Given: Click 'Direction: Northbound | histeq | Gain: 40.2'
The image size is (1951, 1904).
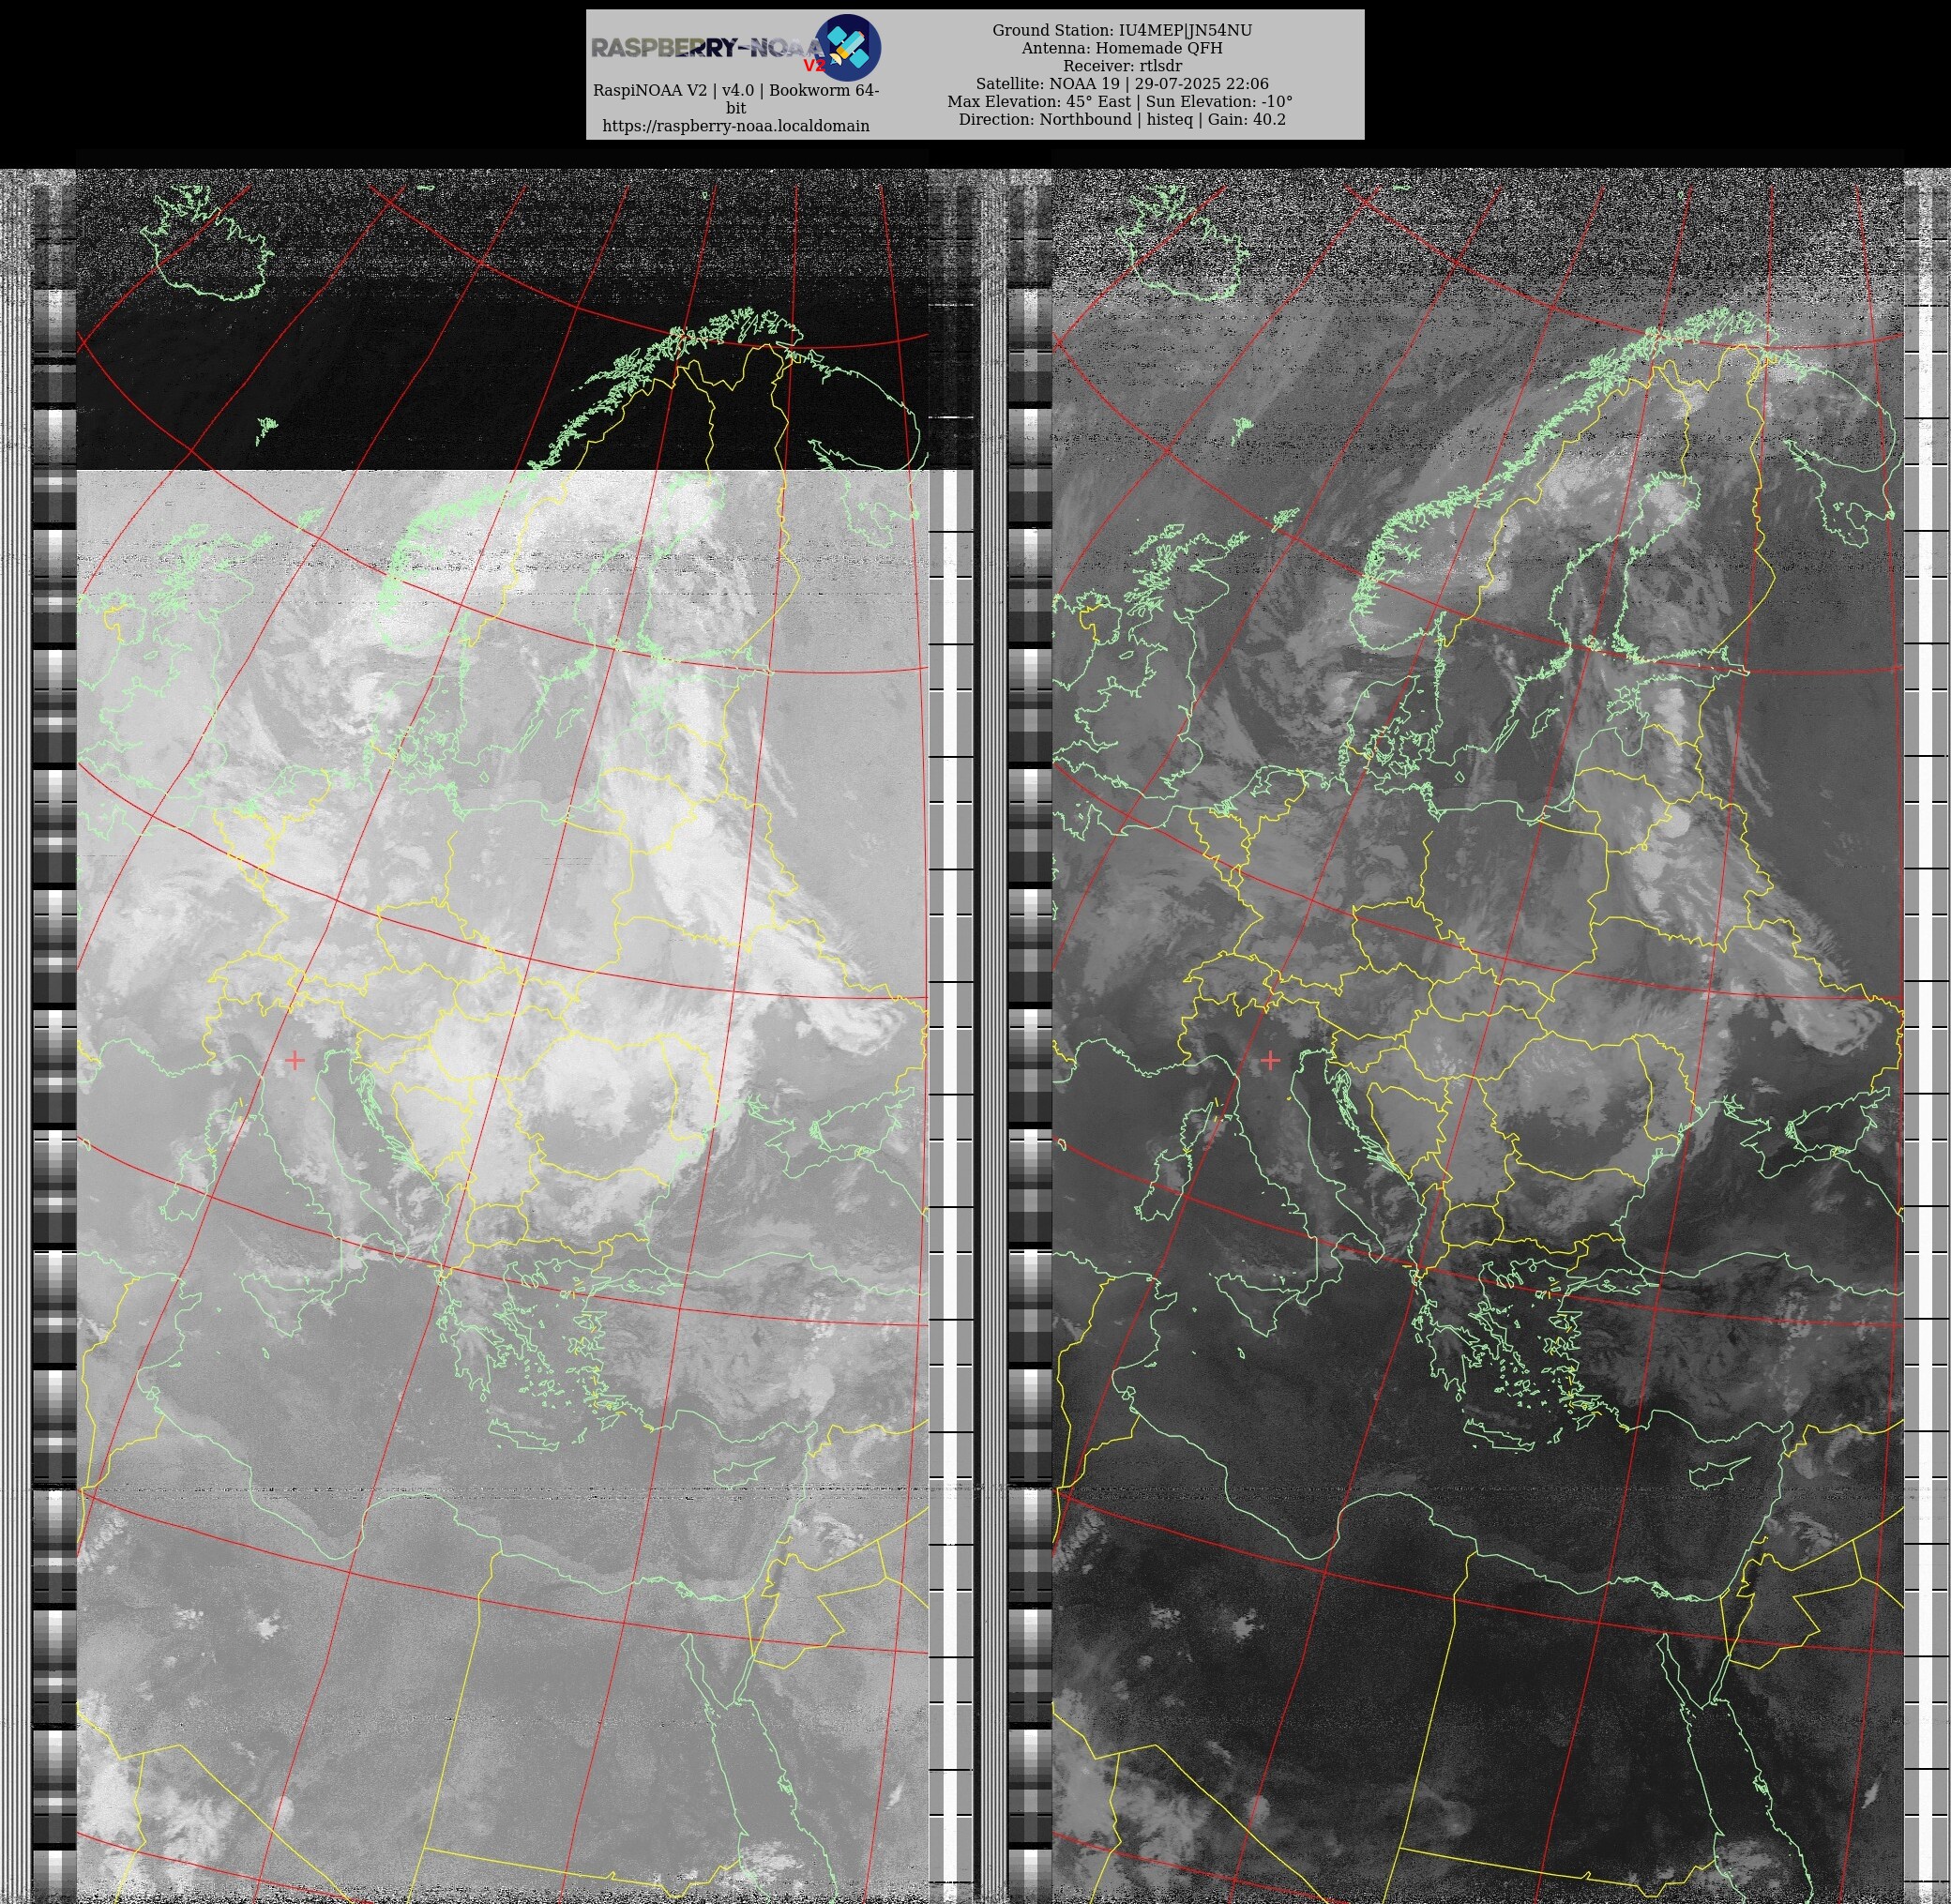Looking at the screenshot, I should pyautogui.click(x=1122, y=119).
